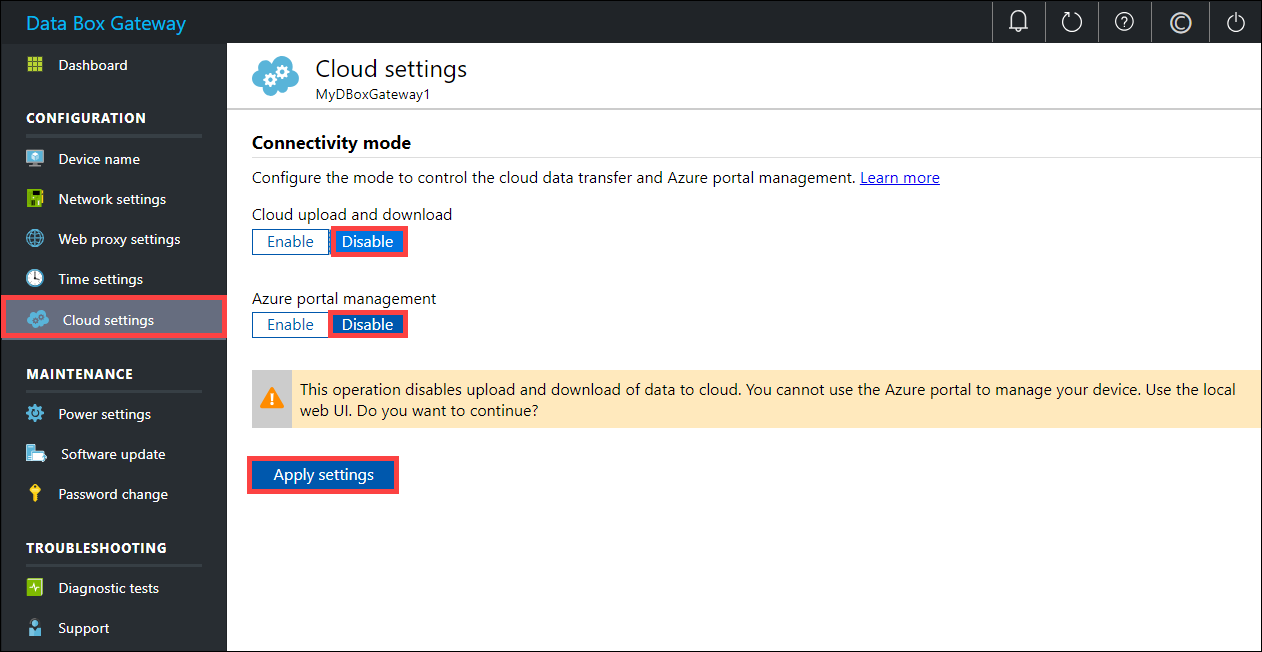Go to Software update page
Viewport: 1262px width, 652px height.
pos(113,454)
